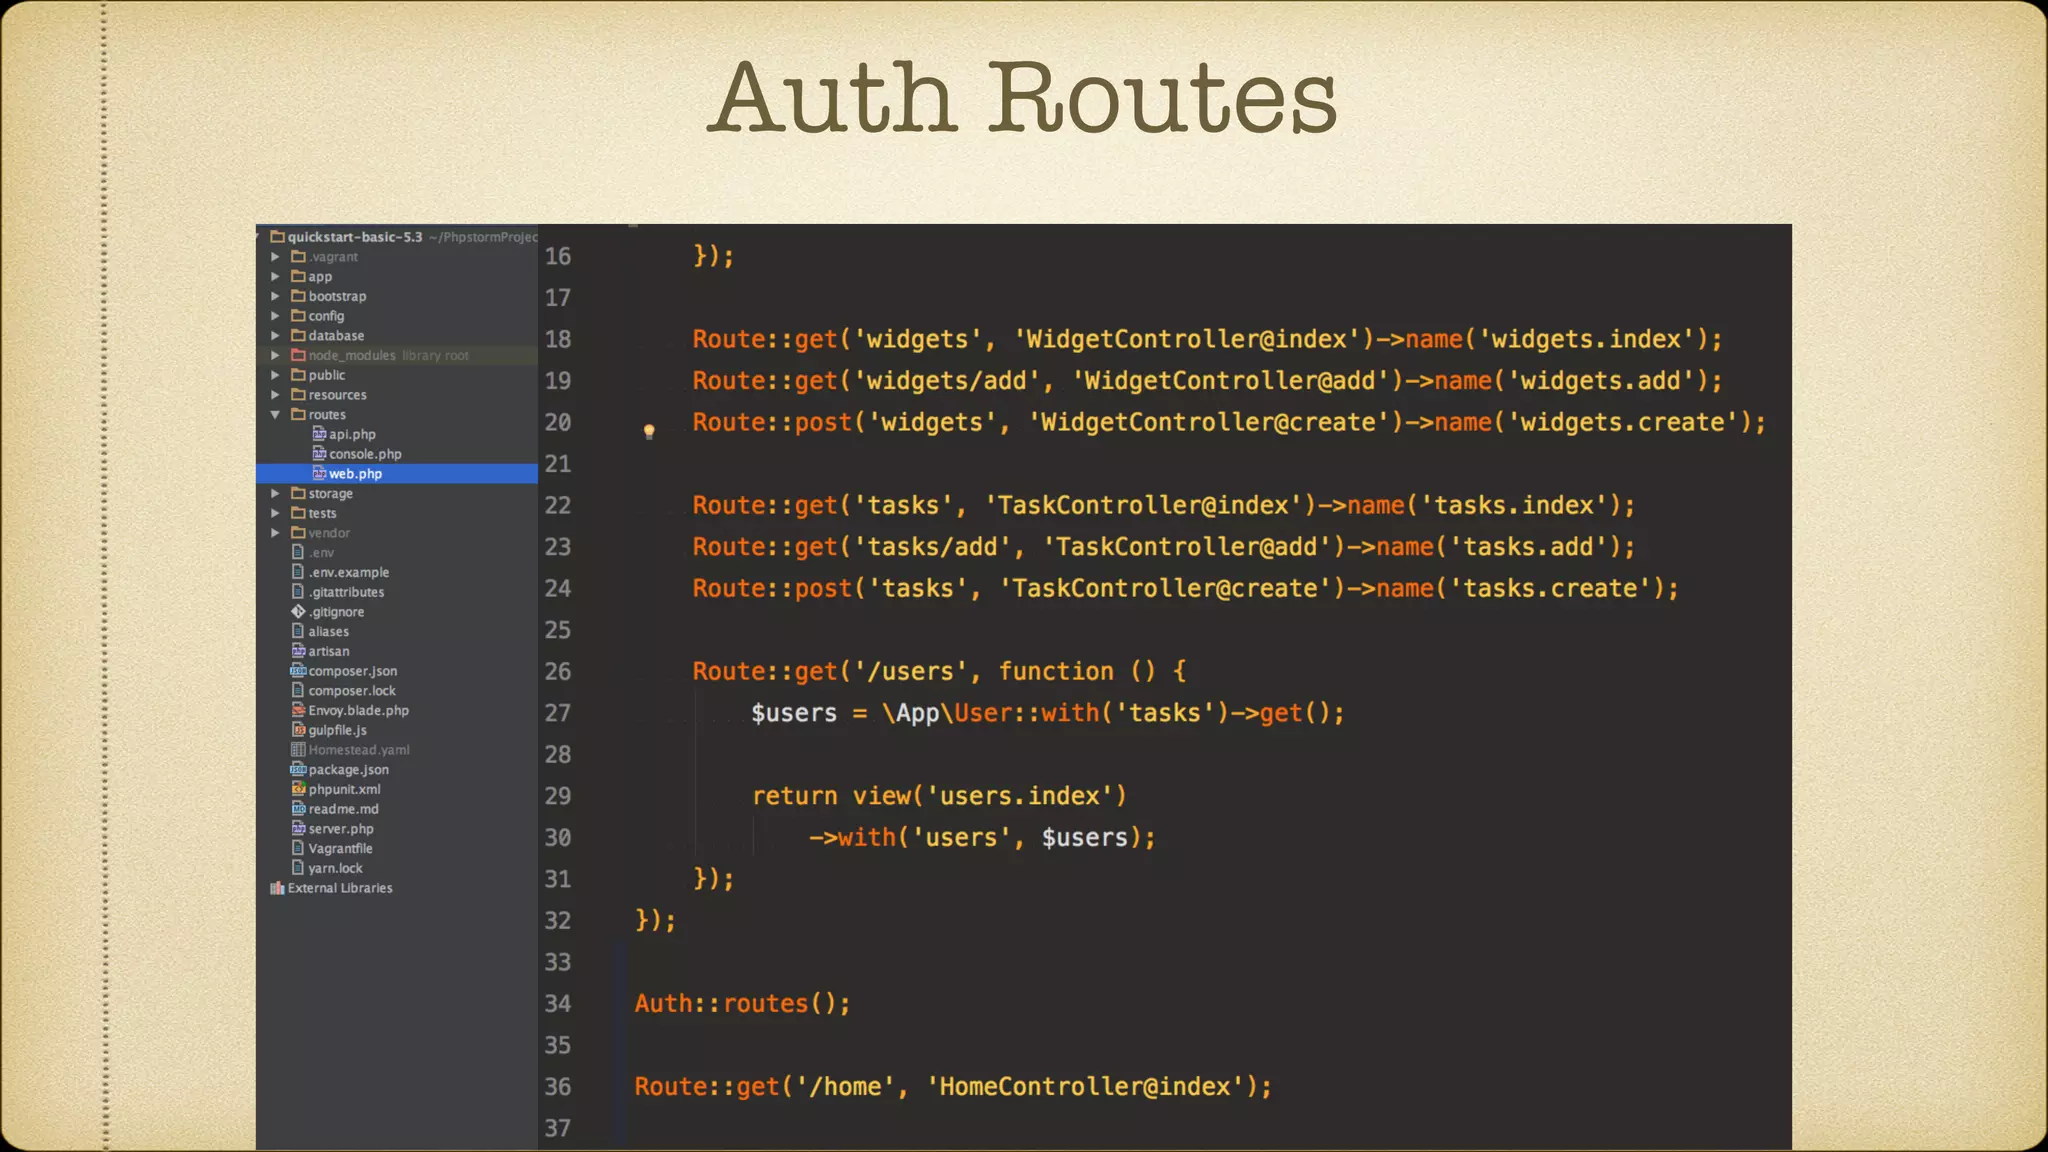2048x1152 pixels.
Task: Click the $users variable on line 27
Action: 794,714
